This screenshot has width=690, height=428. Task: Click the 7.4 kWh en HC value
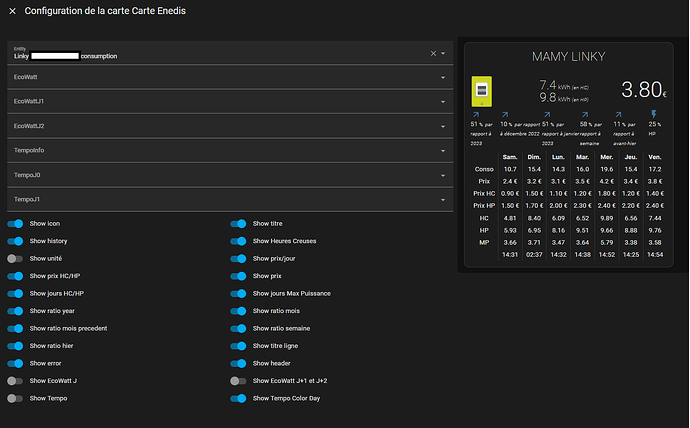coord(564,85)
